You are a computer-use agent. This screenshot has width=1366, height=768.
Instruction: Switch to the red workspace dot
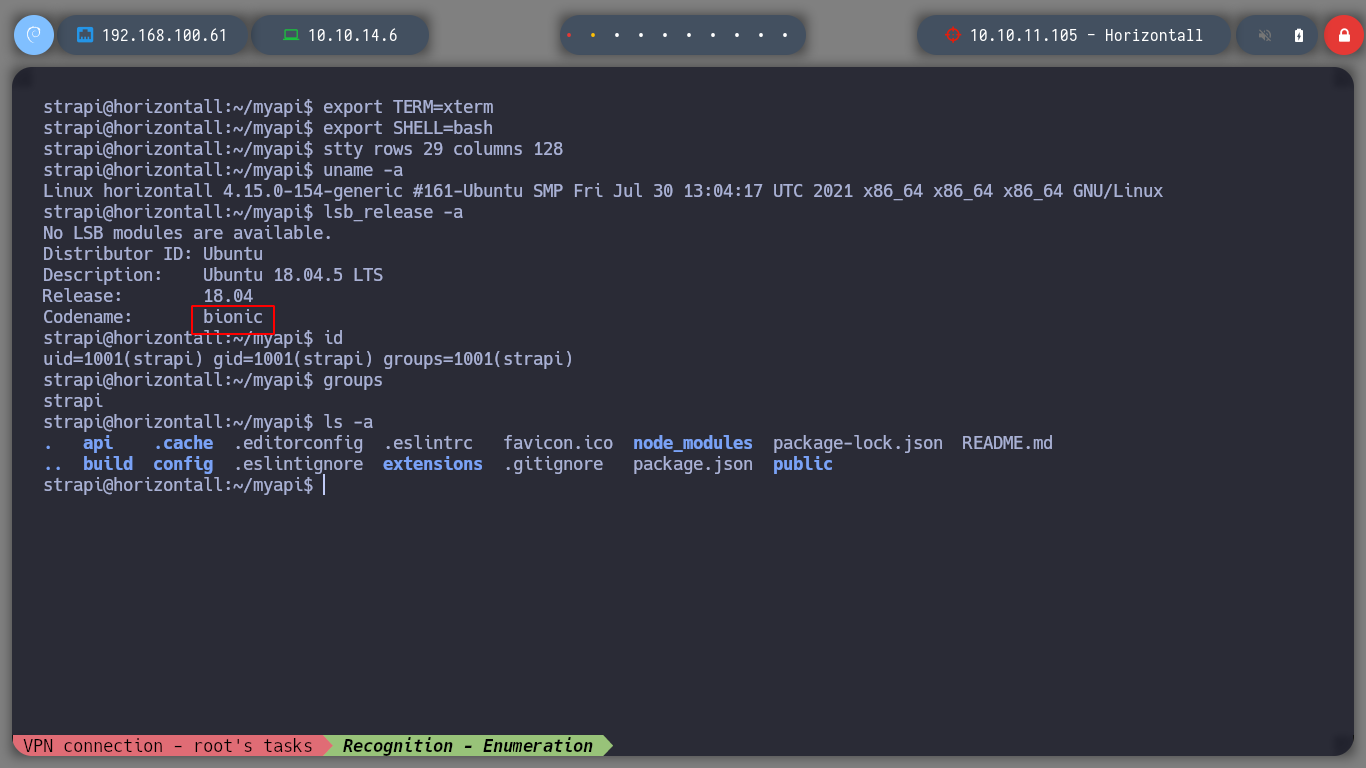(569, 35)
